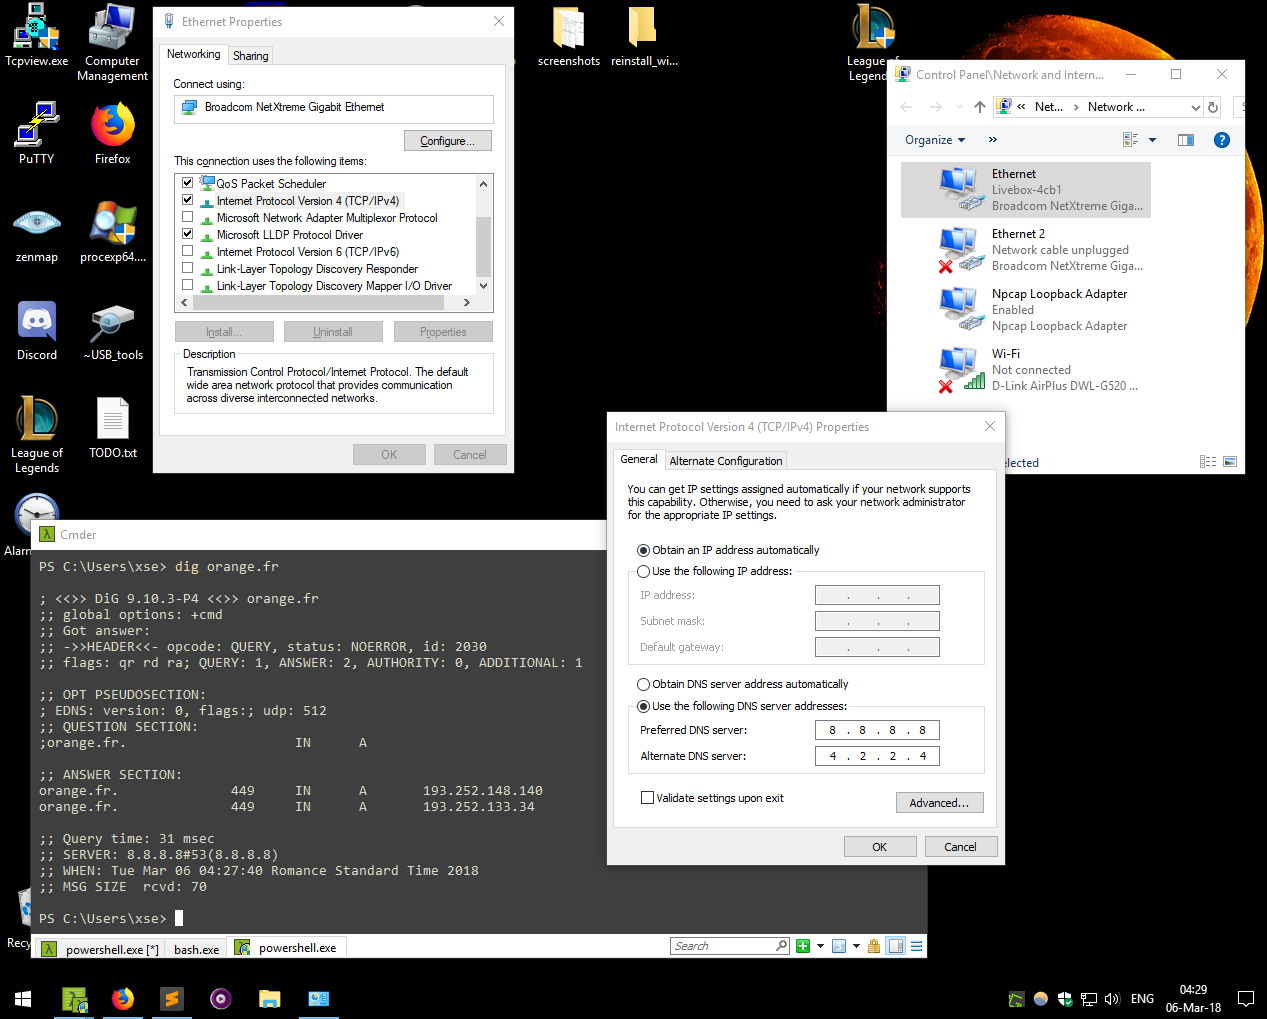The width and height of the screenshot is (1267, 1019).
Task: Open a new console with Cmder's green plus icon
Action: (x=803, y=945)
